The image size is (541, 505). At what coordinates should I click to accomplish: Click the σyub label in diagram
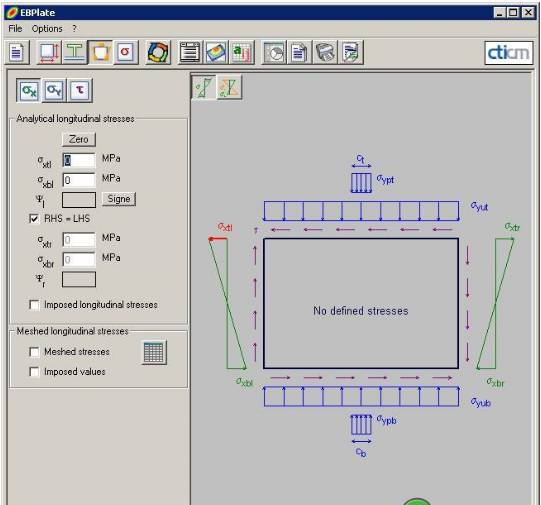481,402
